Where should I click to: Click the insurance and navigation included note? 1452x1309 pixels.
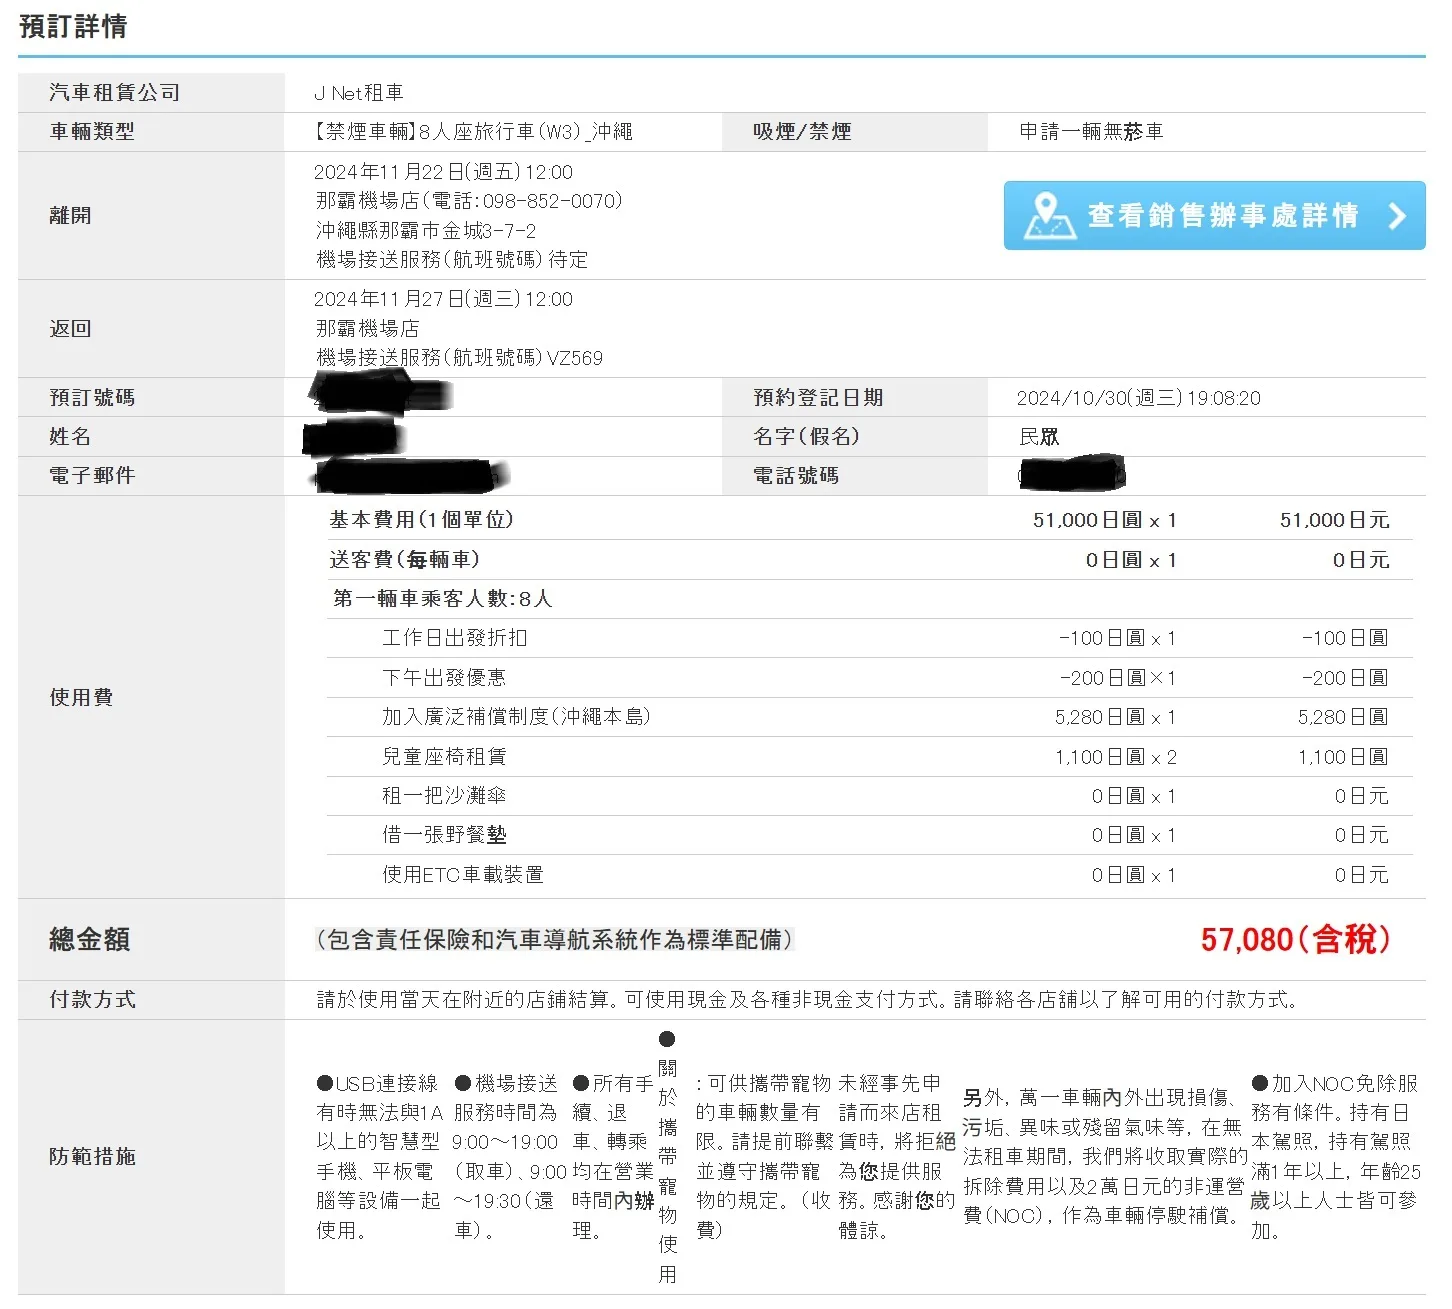click(x=554, y=940)
